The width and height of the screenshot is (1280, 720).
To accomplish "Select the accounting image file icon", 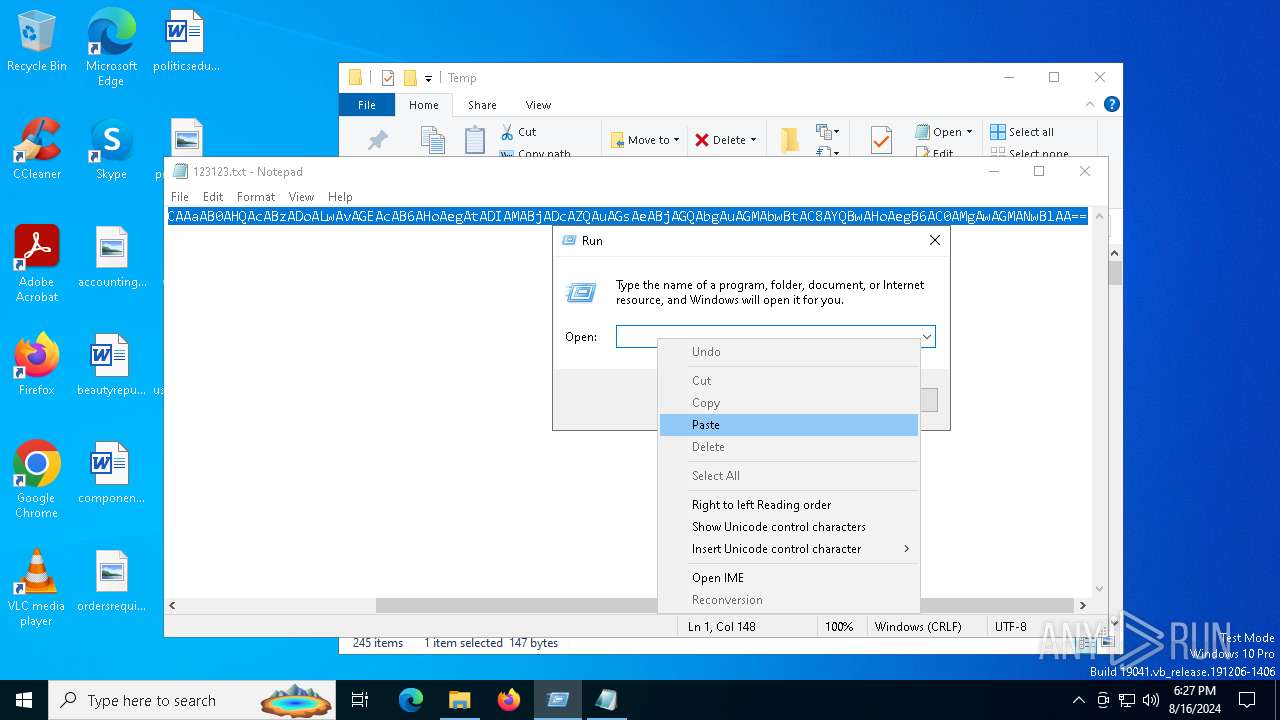I will 112,258.
